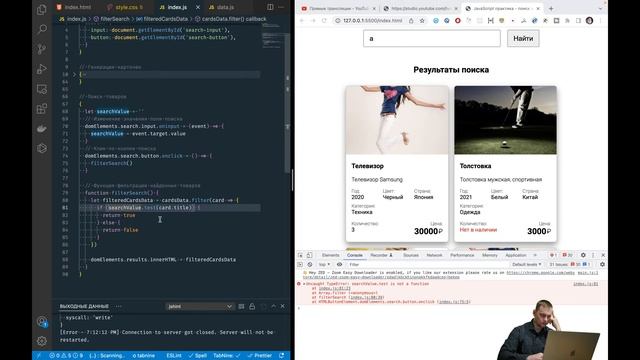
Task: Open the Chrome Extensions puzzle menu
Action: click(x=567, y=20)
